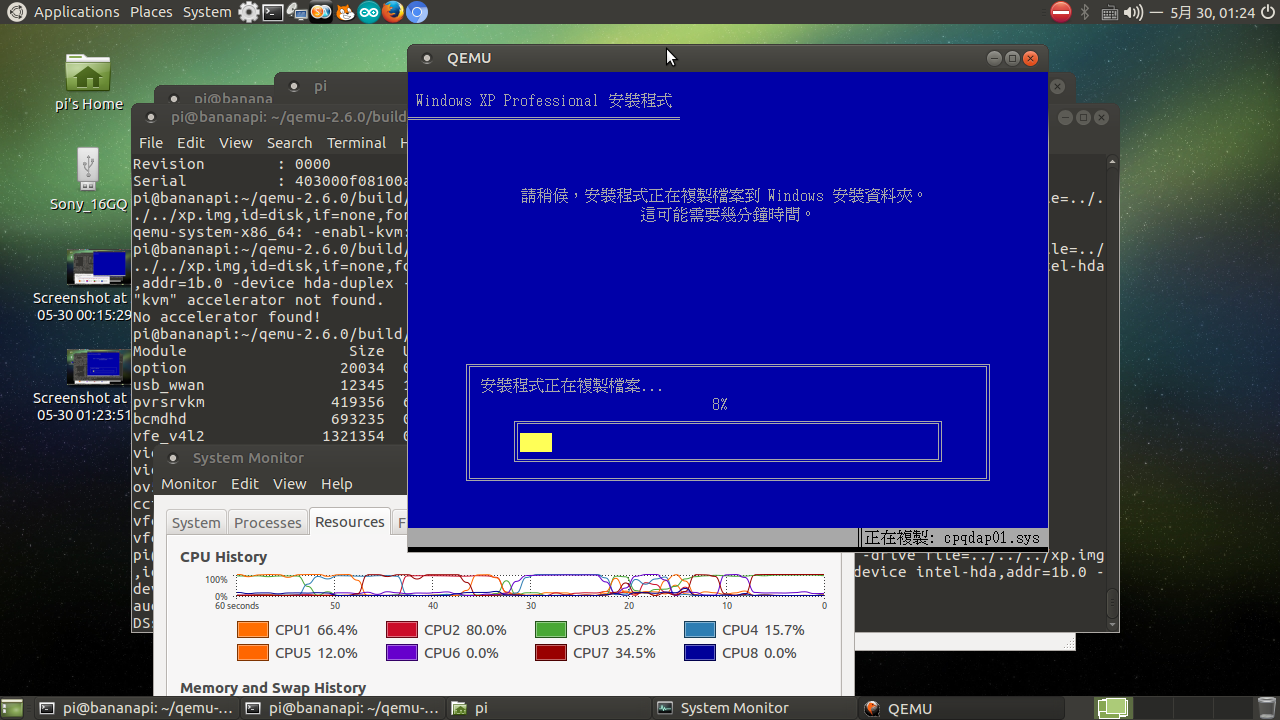This screenshot has height=720, width=1280.
Task: Open File menu in the terminal window
Action: (x=151, y=143)
